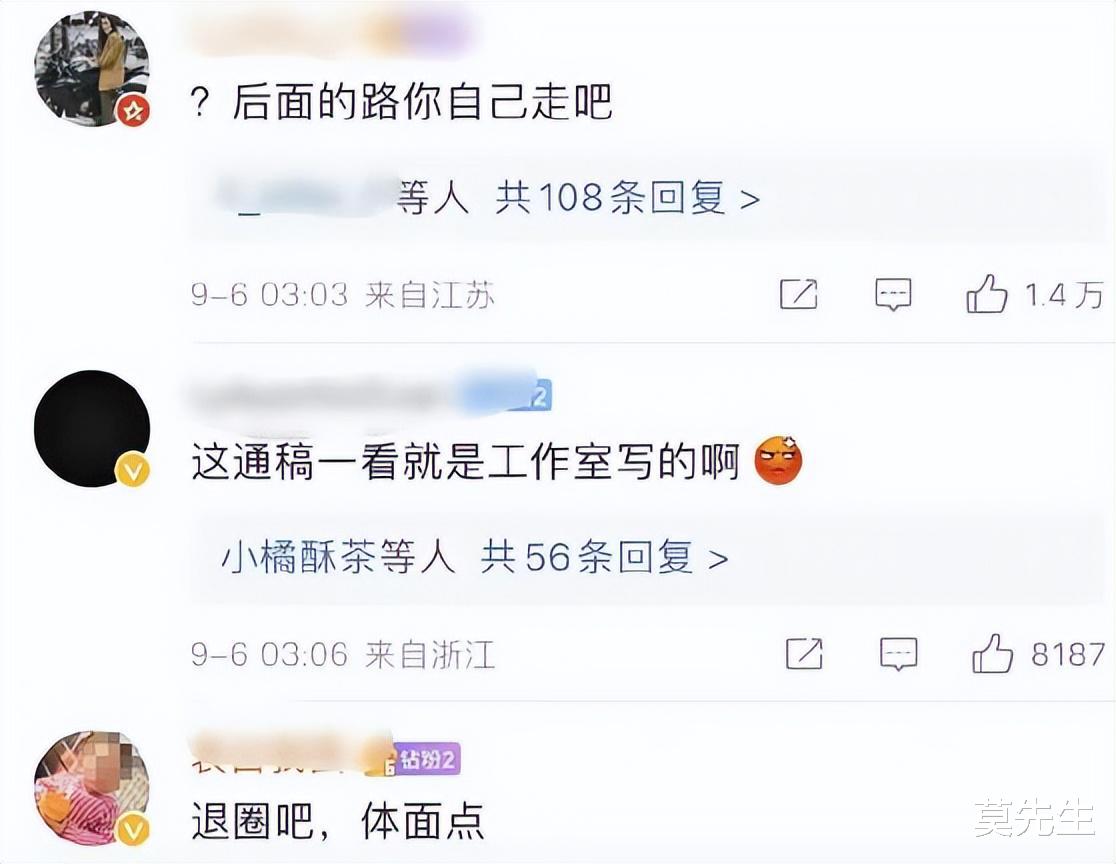Screen dimensions: 1116x864
Task: Open the solid black profile avatar
Action: pos(92,428)
